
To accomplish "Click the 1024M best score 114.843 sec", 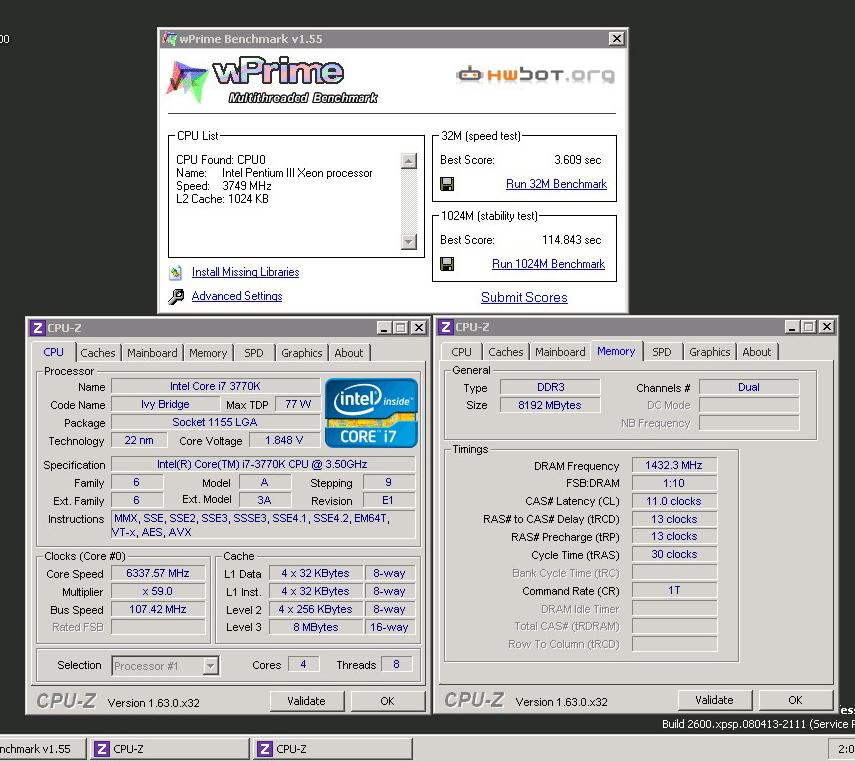I will (571, 241).
